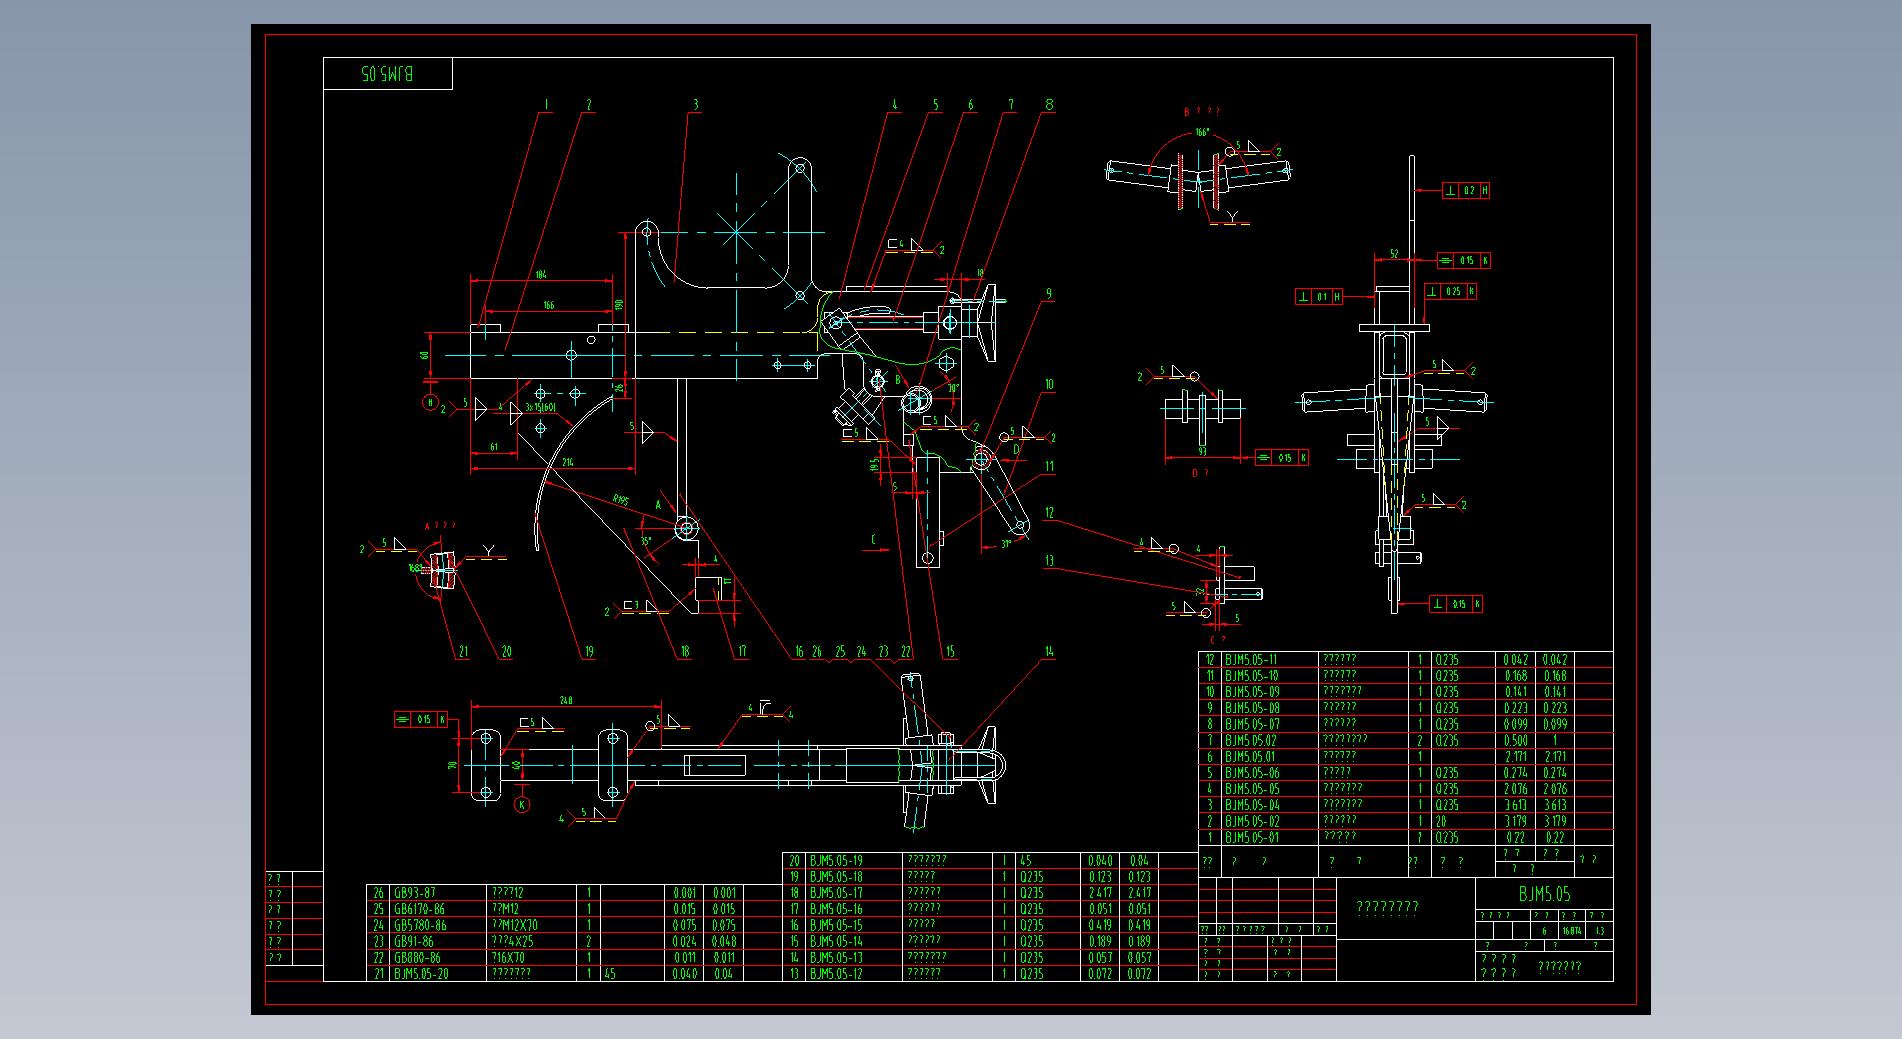This screenshot has width=1902, height=1039.
Task: Click part code BJM5.05-20 in row 21
Action: coord(421,973)
